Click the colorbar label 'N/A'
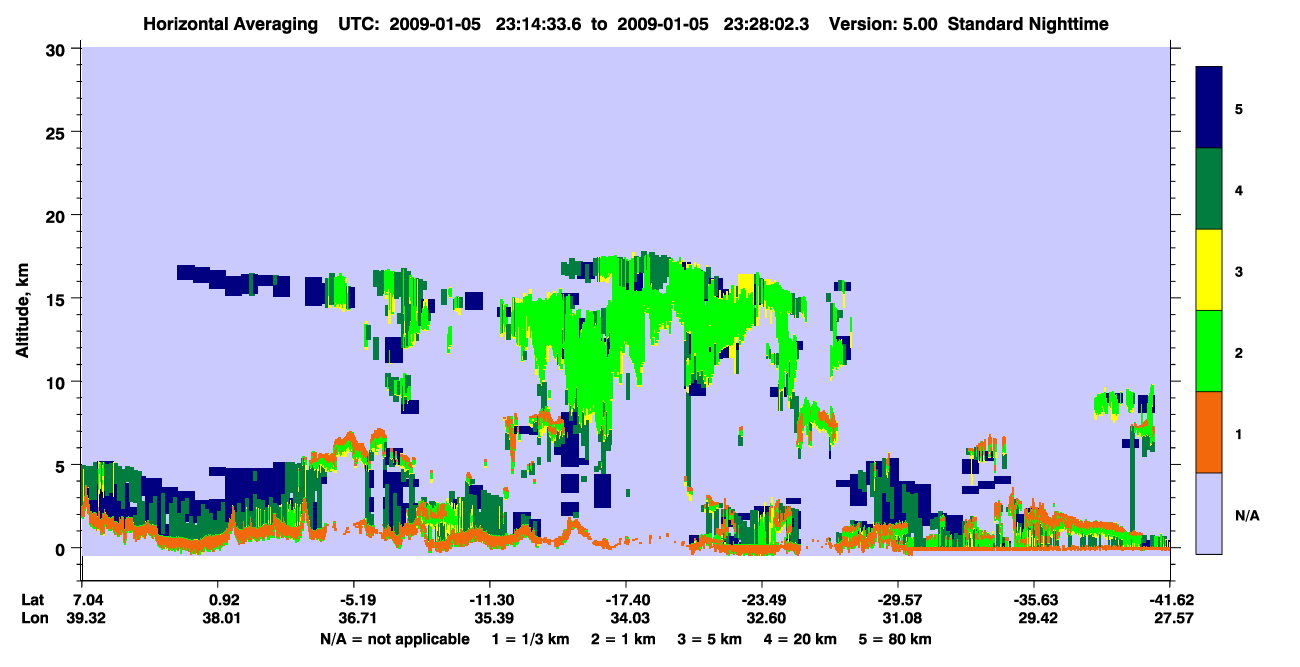 pyautogui.click(x=1247, y=516)
